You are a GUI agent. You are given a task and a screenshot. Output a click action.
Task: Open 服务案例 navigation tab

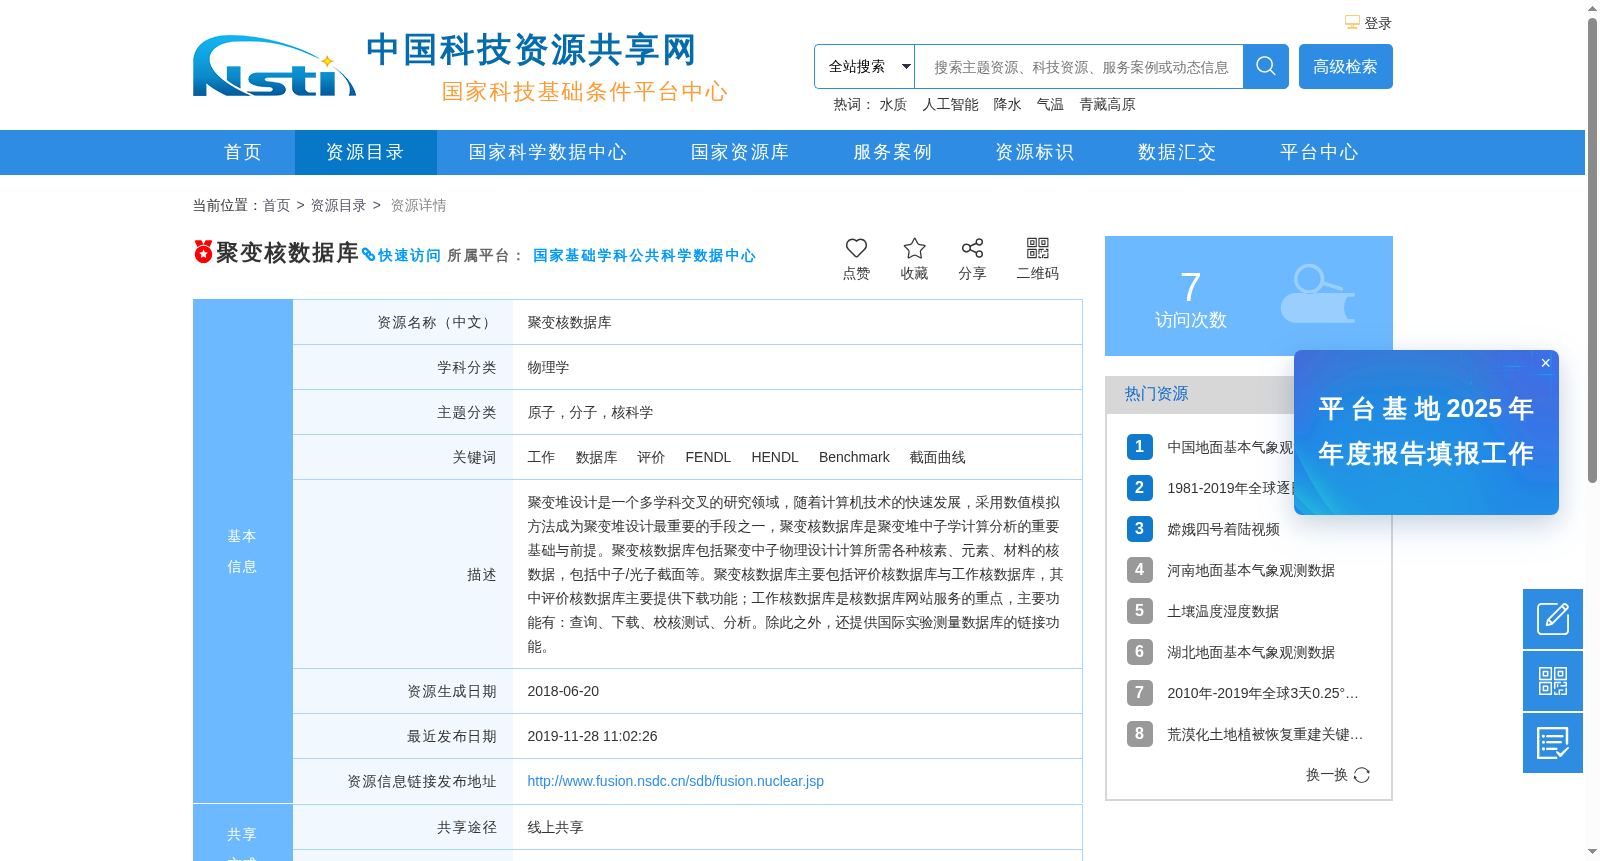tap(892, 152)
